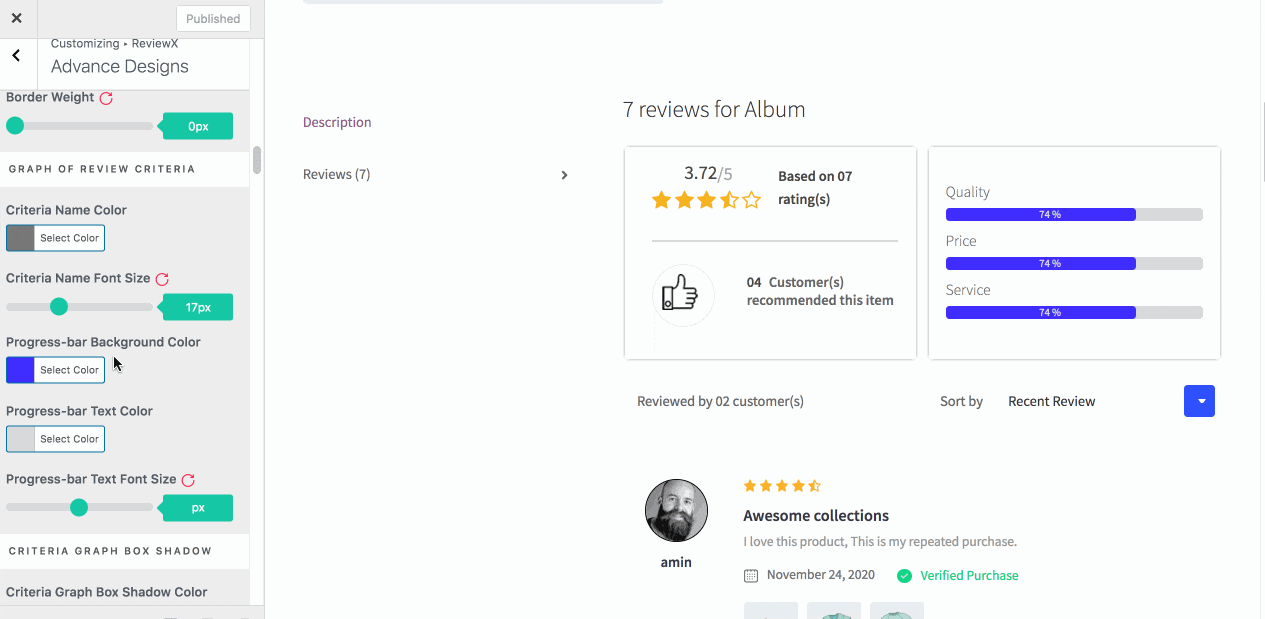Screen dimensions: 1265x619
Task: Click the Published button
Action: 212,17
